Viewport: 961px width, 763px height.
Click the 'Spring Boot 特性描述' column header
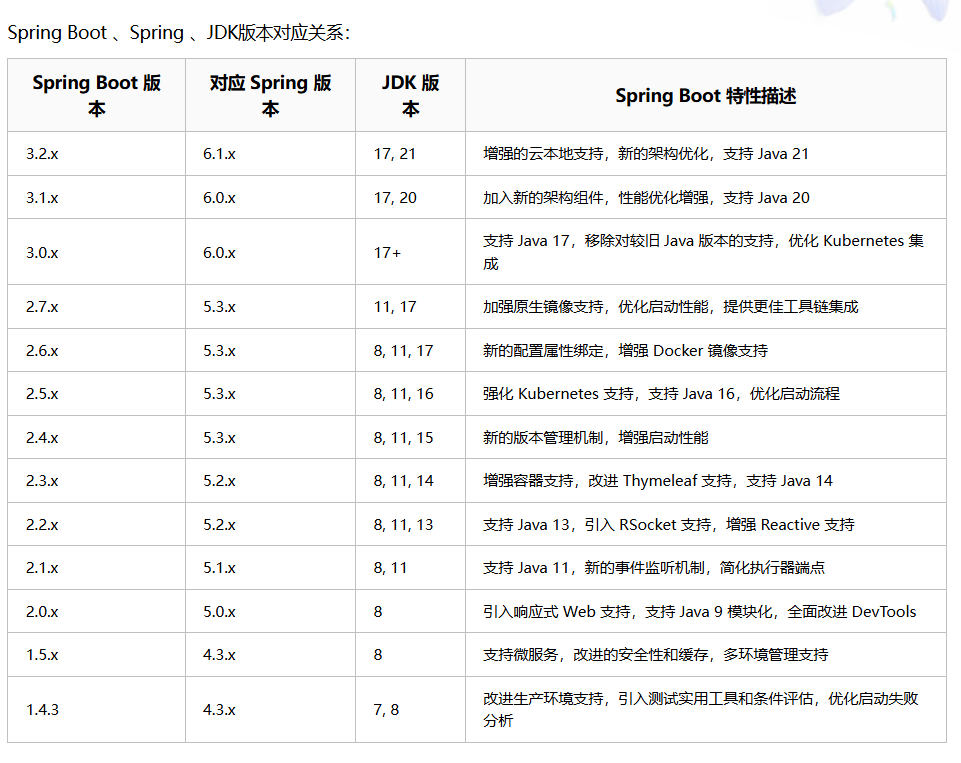click(705, 96)
